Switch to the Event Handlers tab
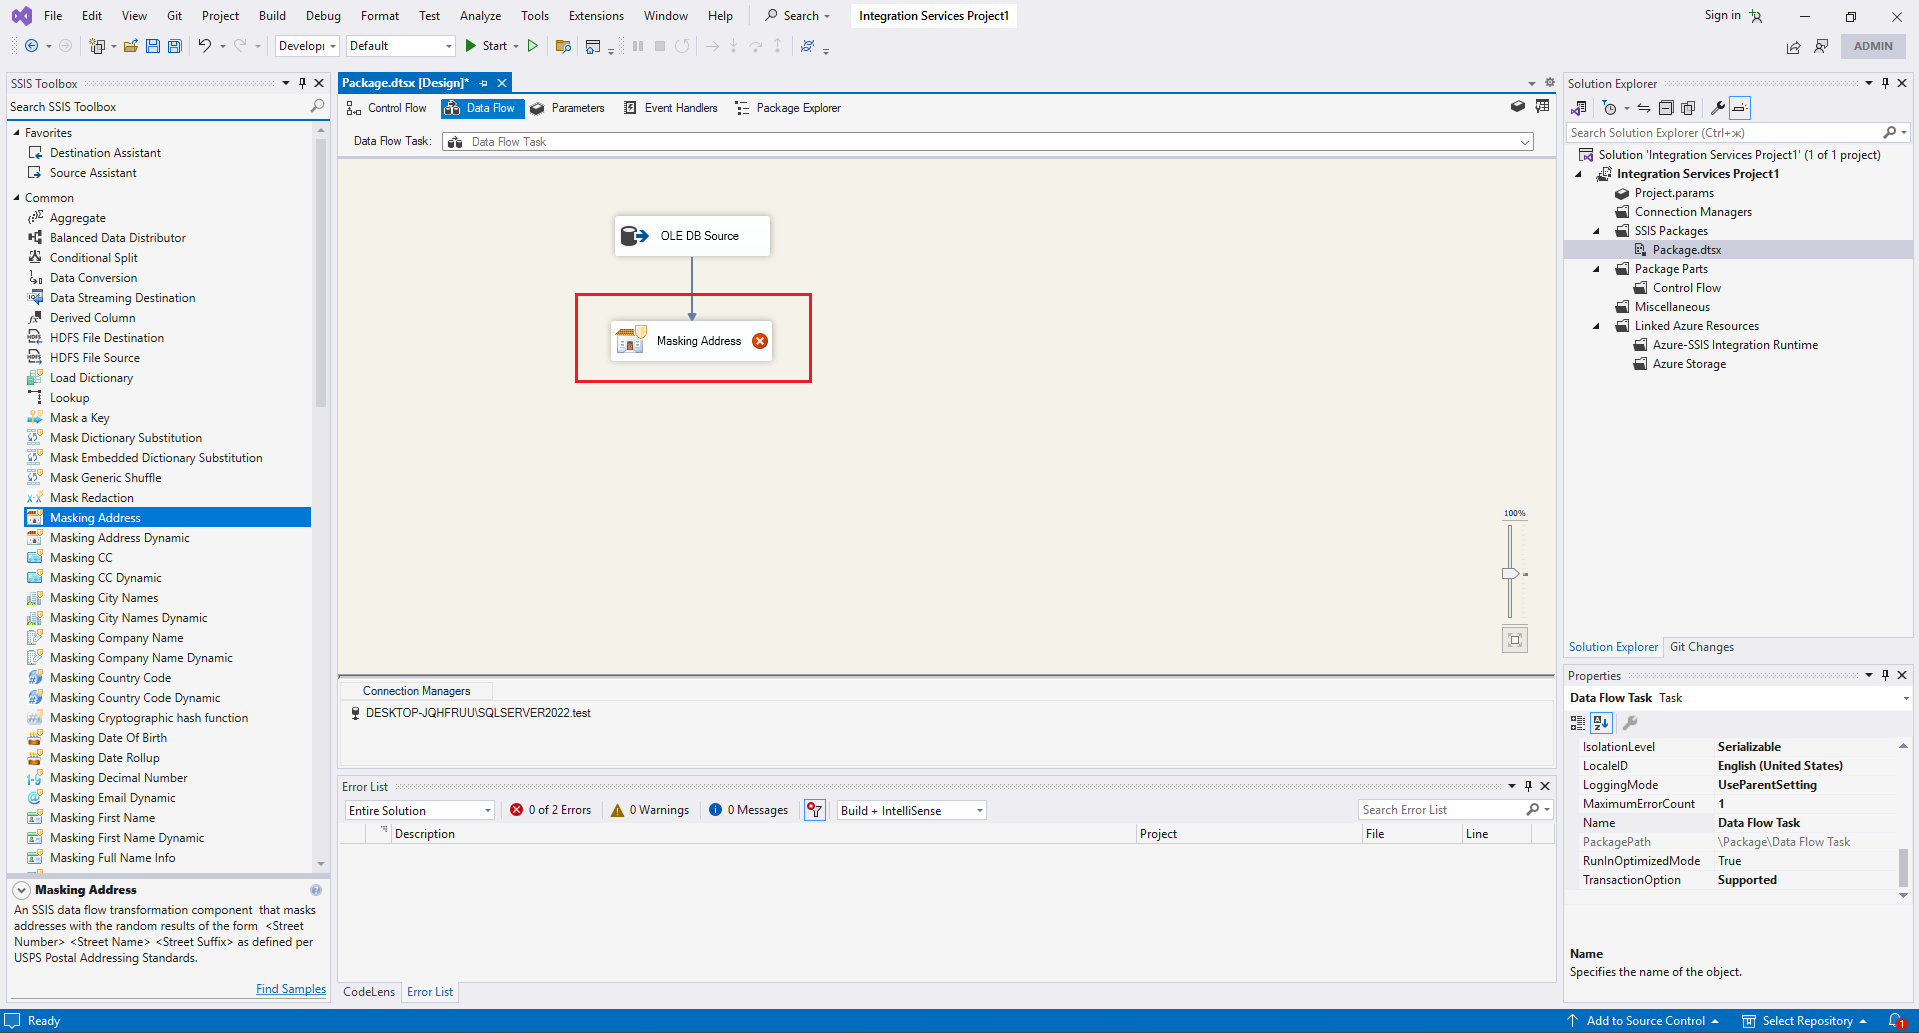1919x1033 pixels. click(x=670, y=108)
